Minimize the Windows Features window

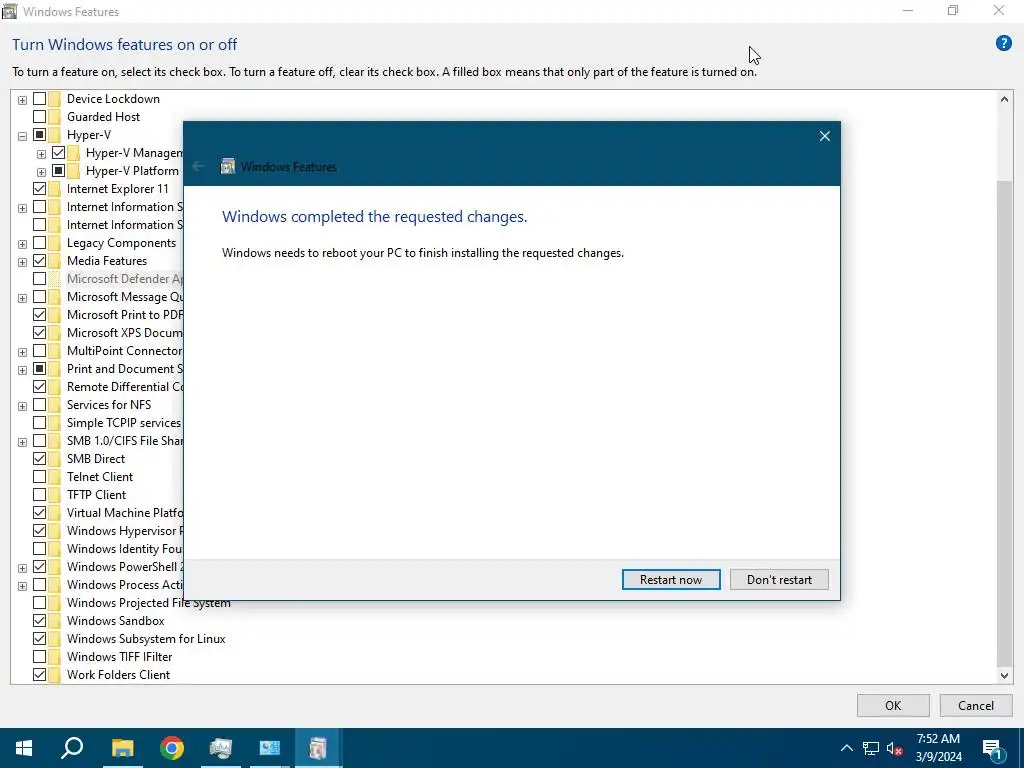(x=908, y=10)
